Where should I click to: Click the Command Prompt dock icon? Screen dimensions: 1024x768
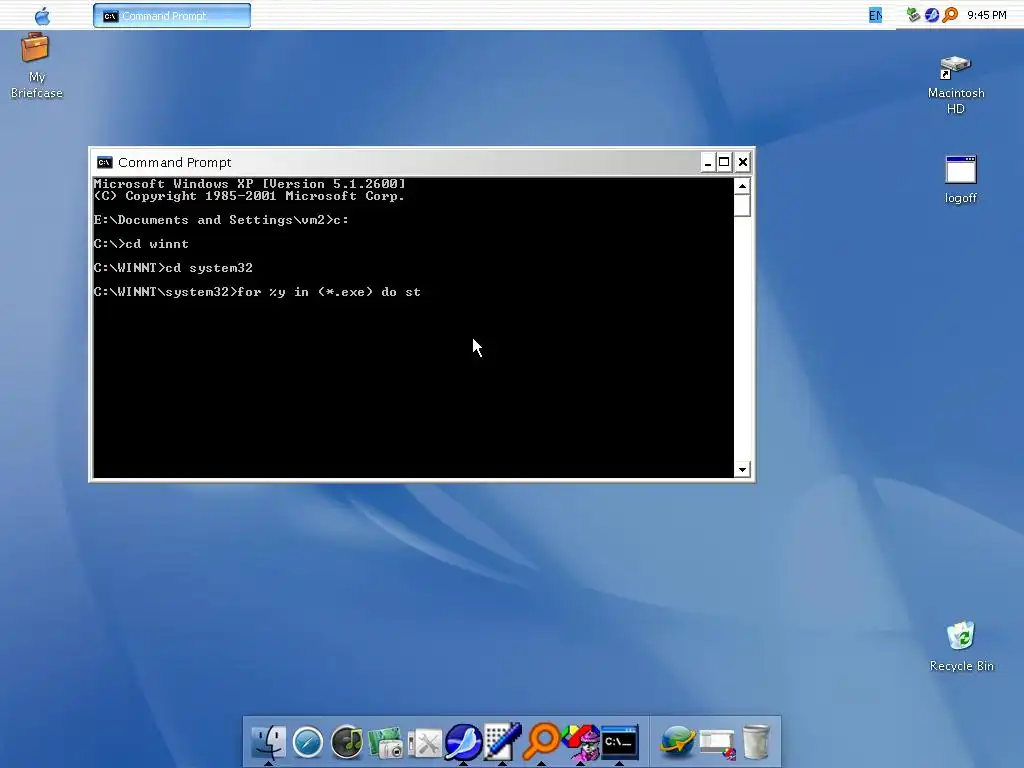pyautogui.click(x=619, y=742)
